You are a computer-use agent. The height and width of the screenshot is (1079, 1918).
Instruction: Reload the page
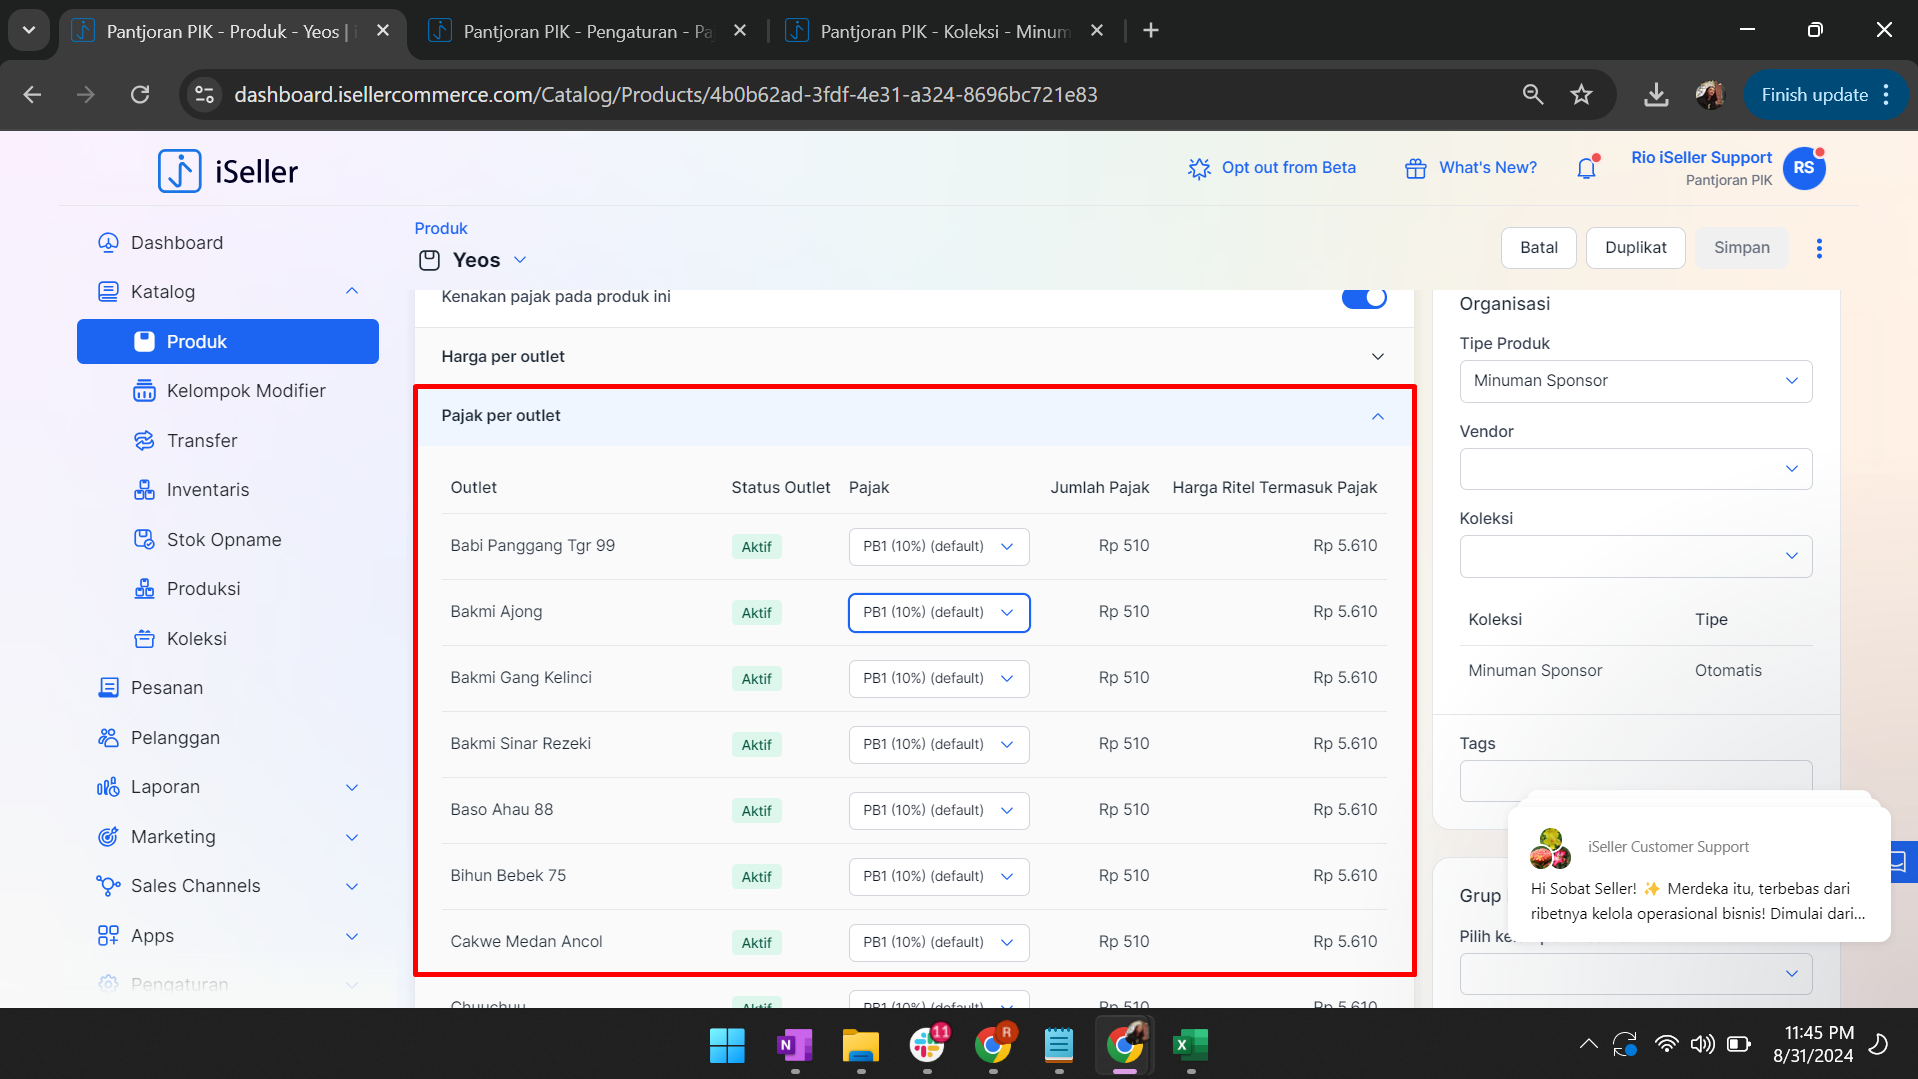pyautogui.click(x=140, y=94)
